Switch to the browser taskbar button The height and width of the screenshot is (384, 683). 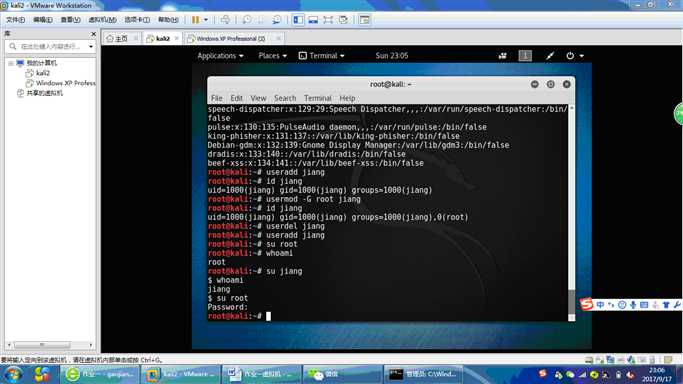tap(100, 374)
